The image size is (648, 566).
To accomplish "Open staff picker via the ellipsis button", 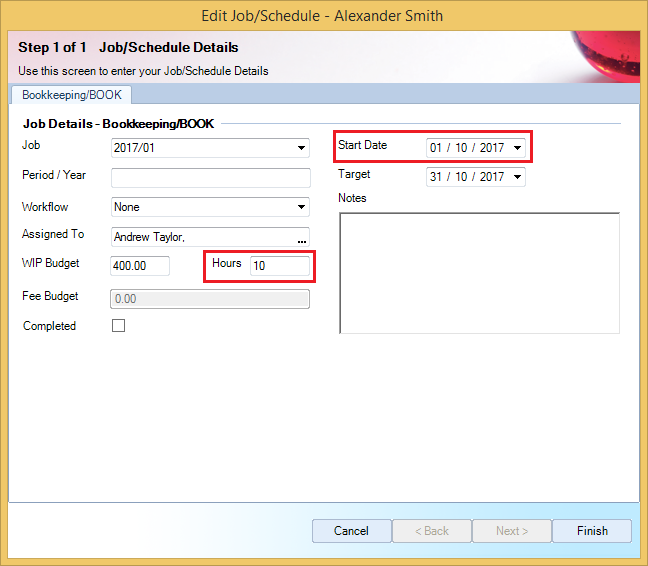I will 302,239.
